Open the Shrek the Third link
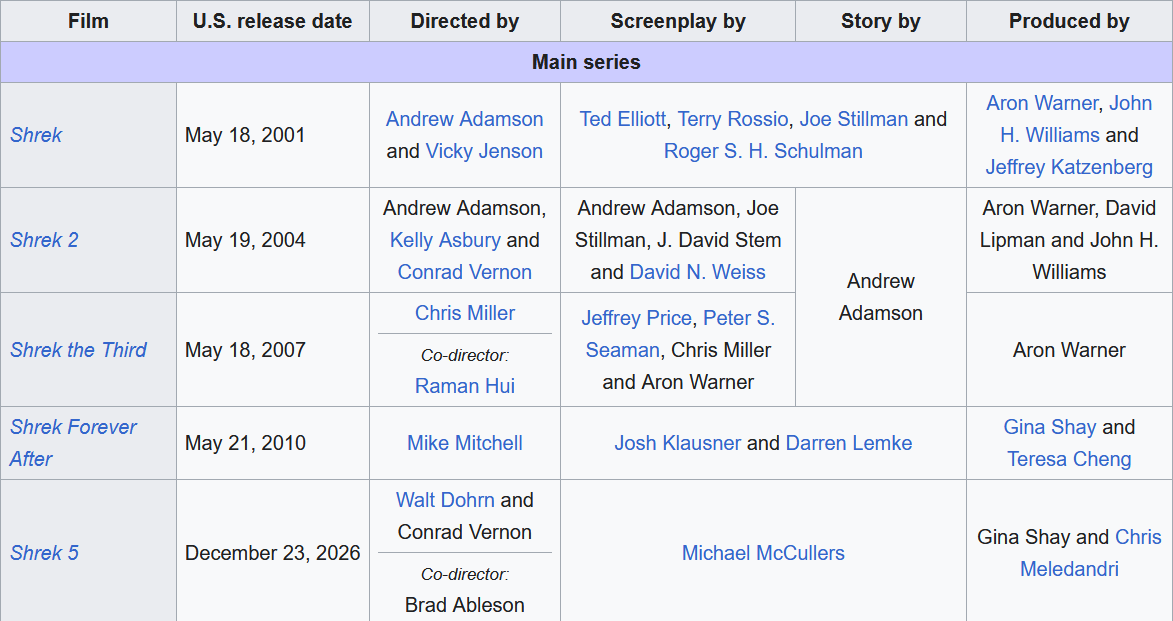 click(x=79, y=350)
